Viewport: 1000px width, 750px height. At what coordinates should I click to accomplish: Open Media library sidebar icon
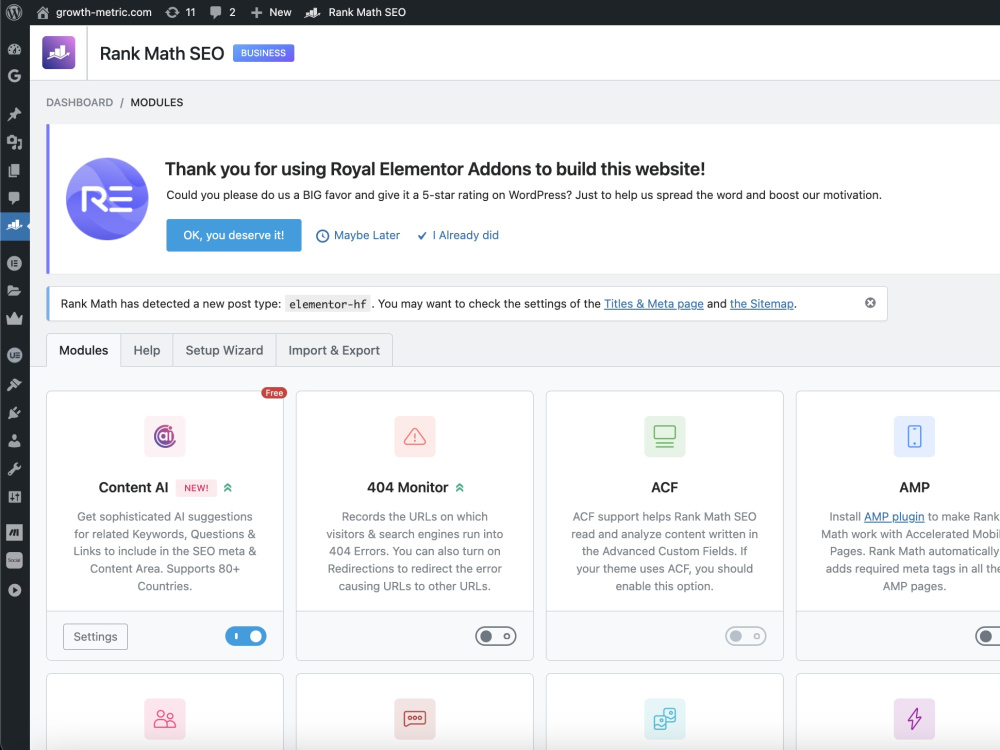pos(14,142)
